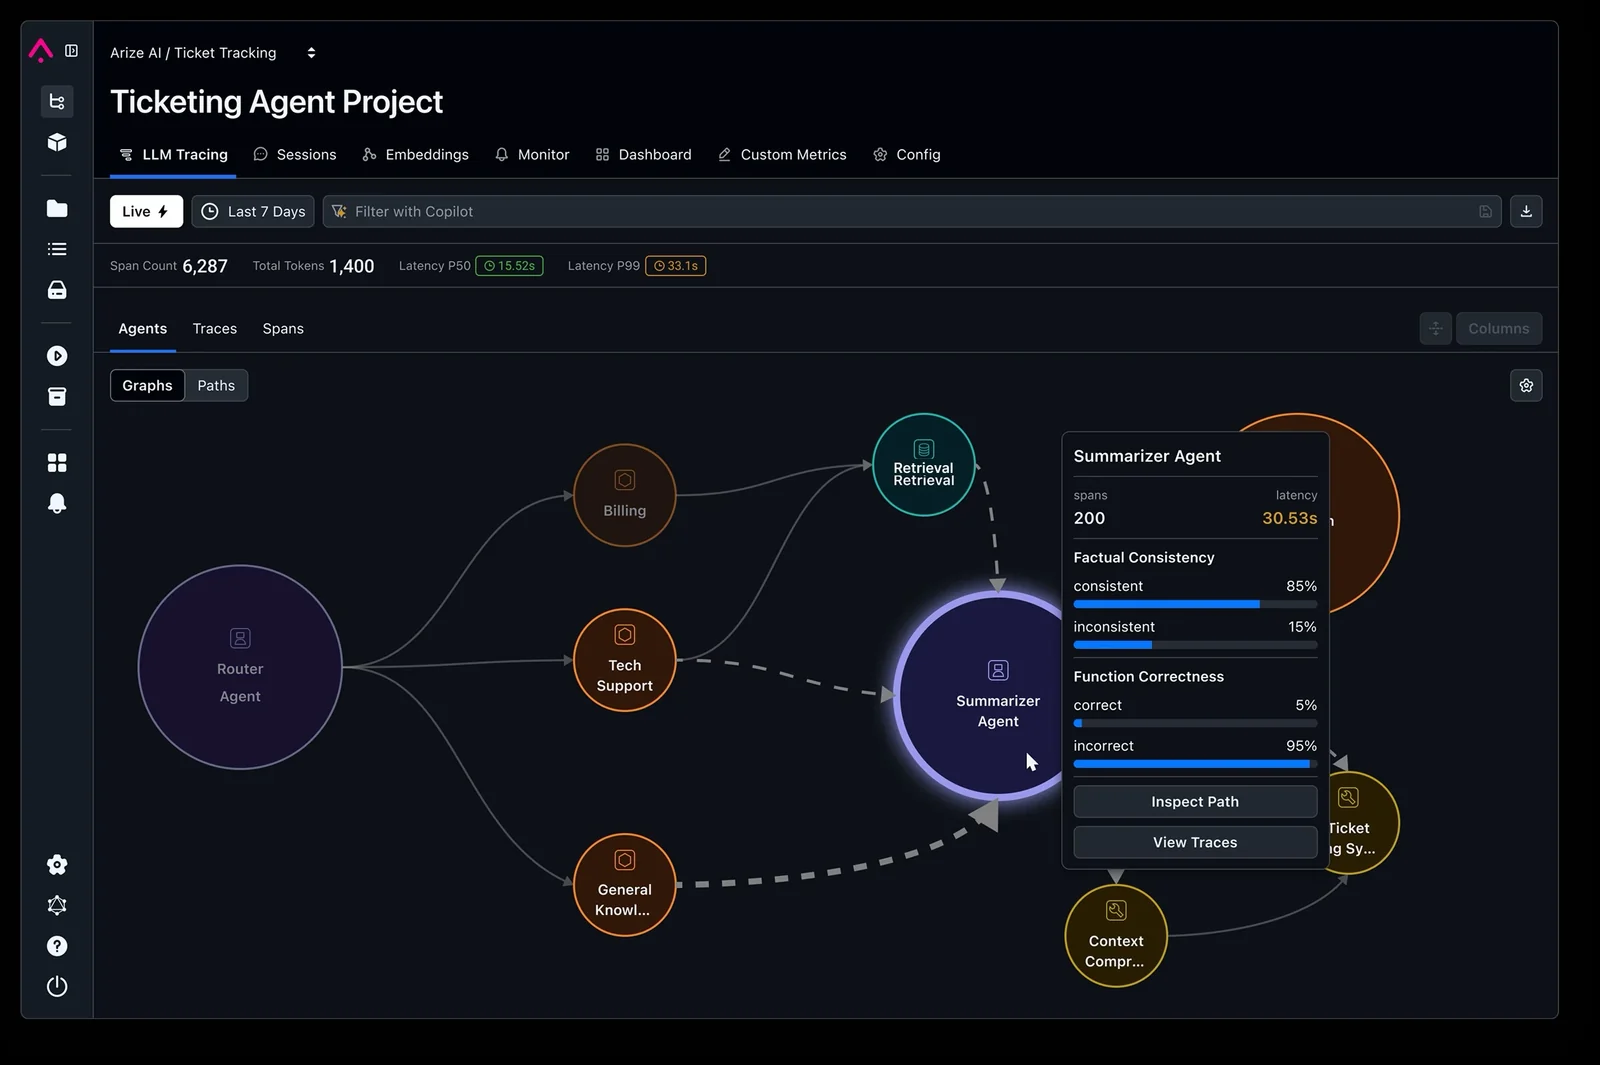Toggle Live mode off
Image resolution: width=1600 pixels, height=1065 pixels.
point(145,211)
